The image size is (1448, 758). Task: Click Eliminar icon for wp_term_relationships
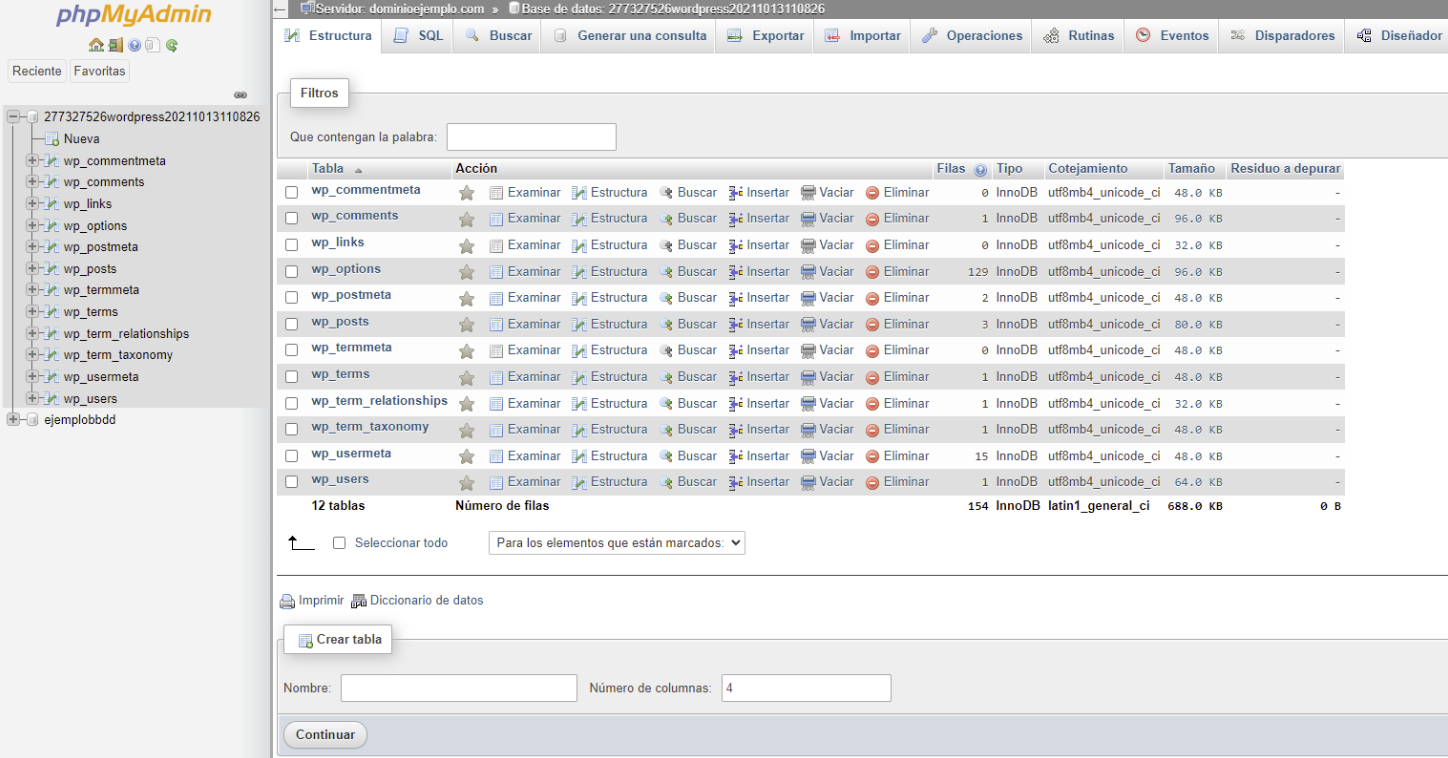pyautogui.click(x=872, y=403)
